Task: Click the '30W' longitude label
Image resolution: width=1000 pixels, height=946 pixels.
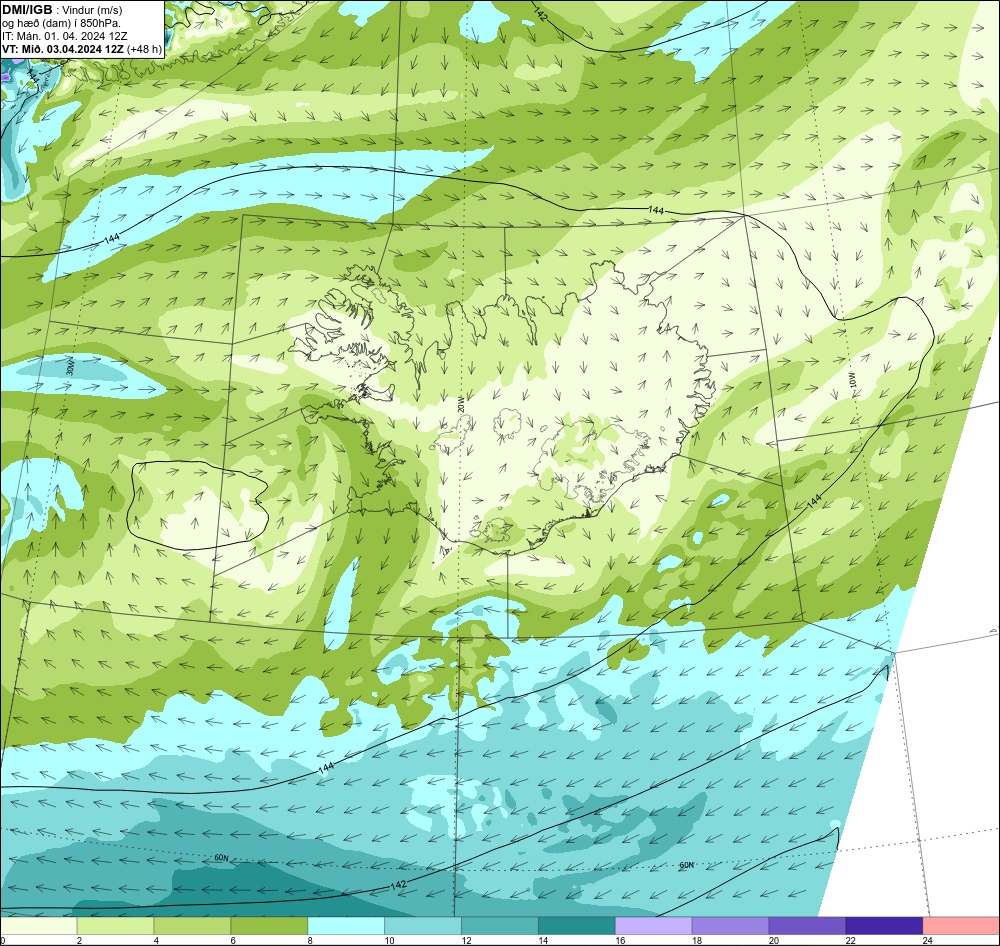Action: [x=70, y=367]
